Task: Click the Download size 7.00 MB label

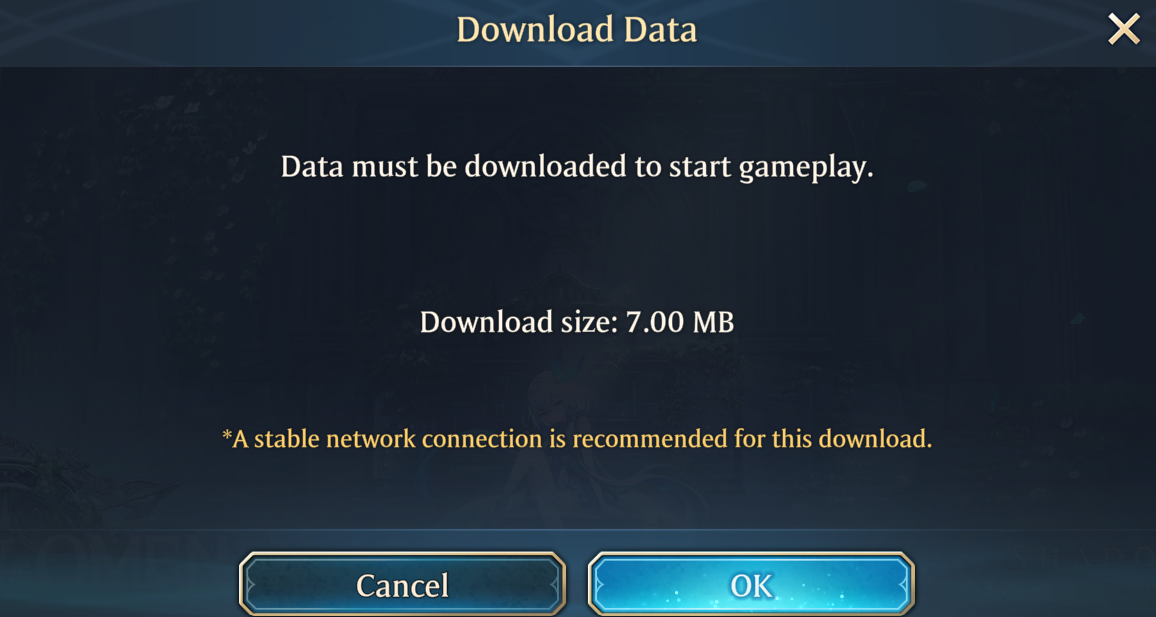Action: click(577, 322)
